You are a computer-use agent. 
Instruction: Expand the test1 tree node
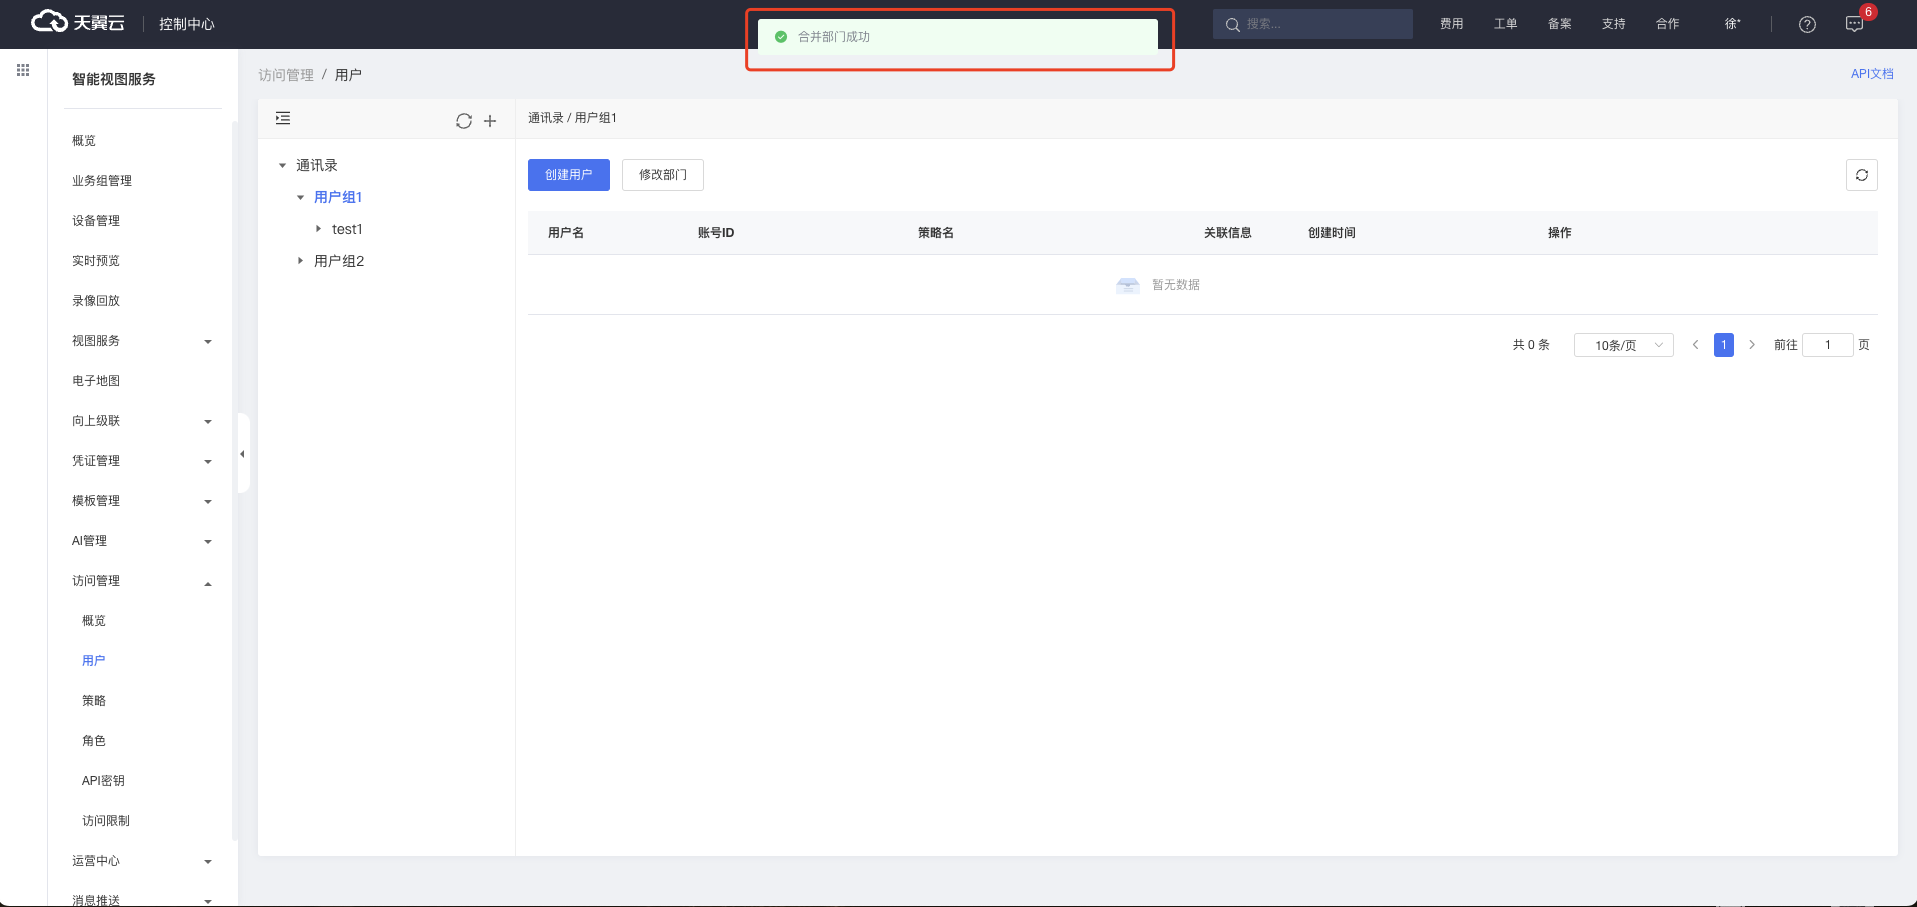point(319,230)
